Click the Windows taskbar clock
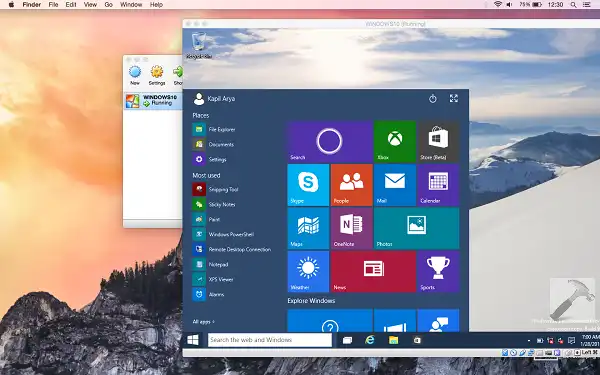 point(590,340)
